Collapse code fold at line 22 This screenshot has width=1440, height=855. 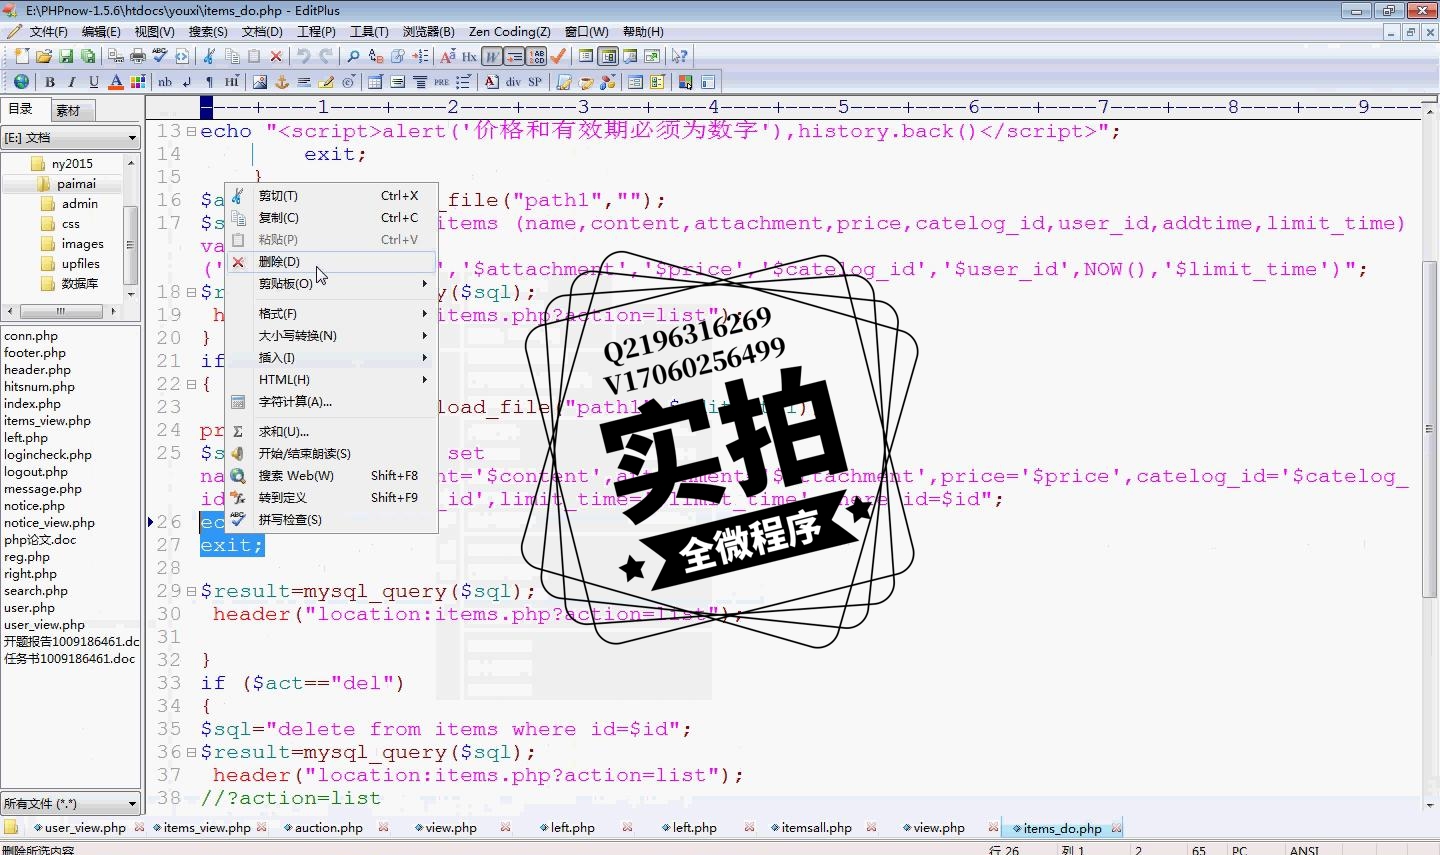[191, 384]
